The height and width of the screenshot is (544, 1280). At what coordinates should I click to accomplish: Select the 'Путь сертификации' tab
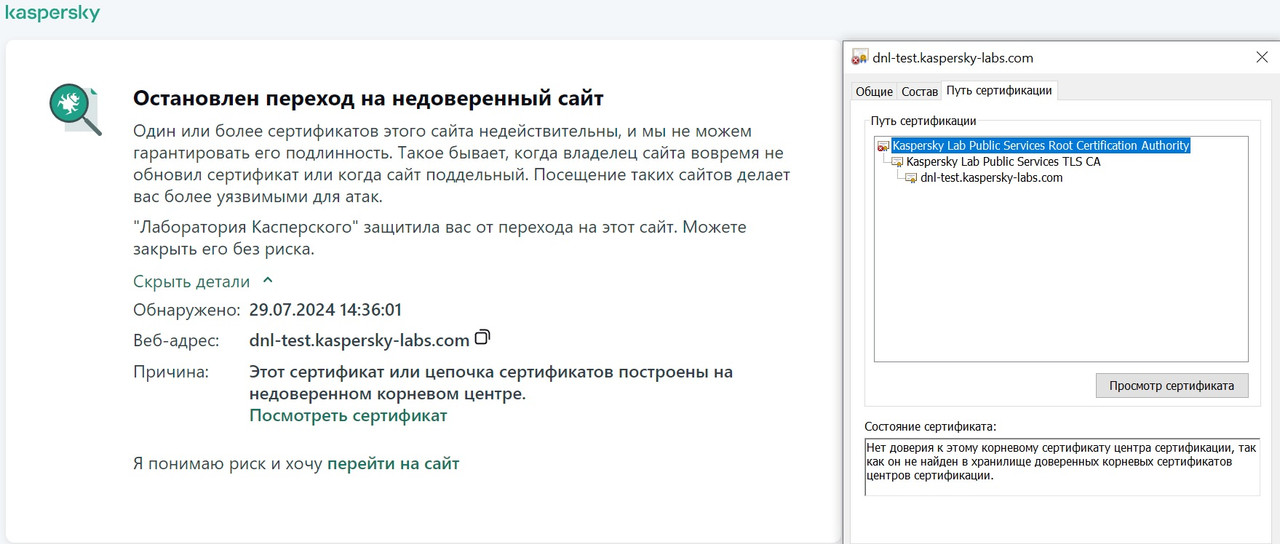point(999,90)
